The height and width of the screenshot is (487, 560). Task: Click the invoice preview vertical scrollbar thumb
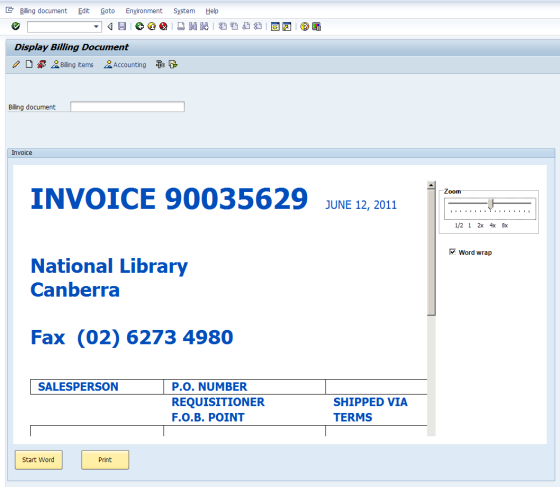click(x=431, y=252)
